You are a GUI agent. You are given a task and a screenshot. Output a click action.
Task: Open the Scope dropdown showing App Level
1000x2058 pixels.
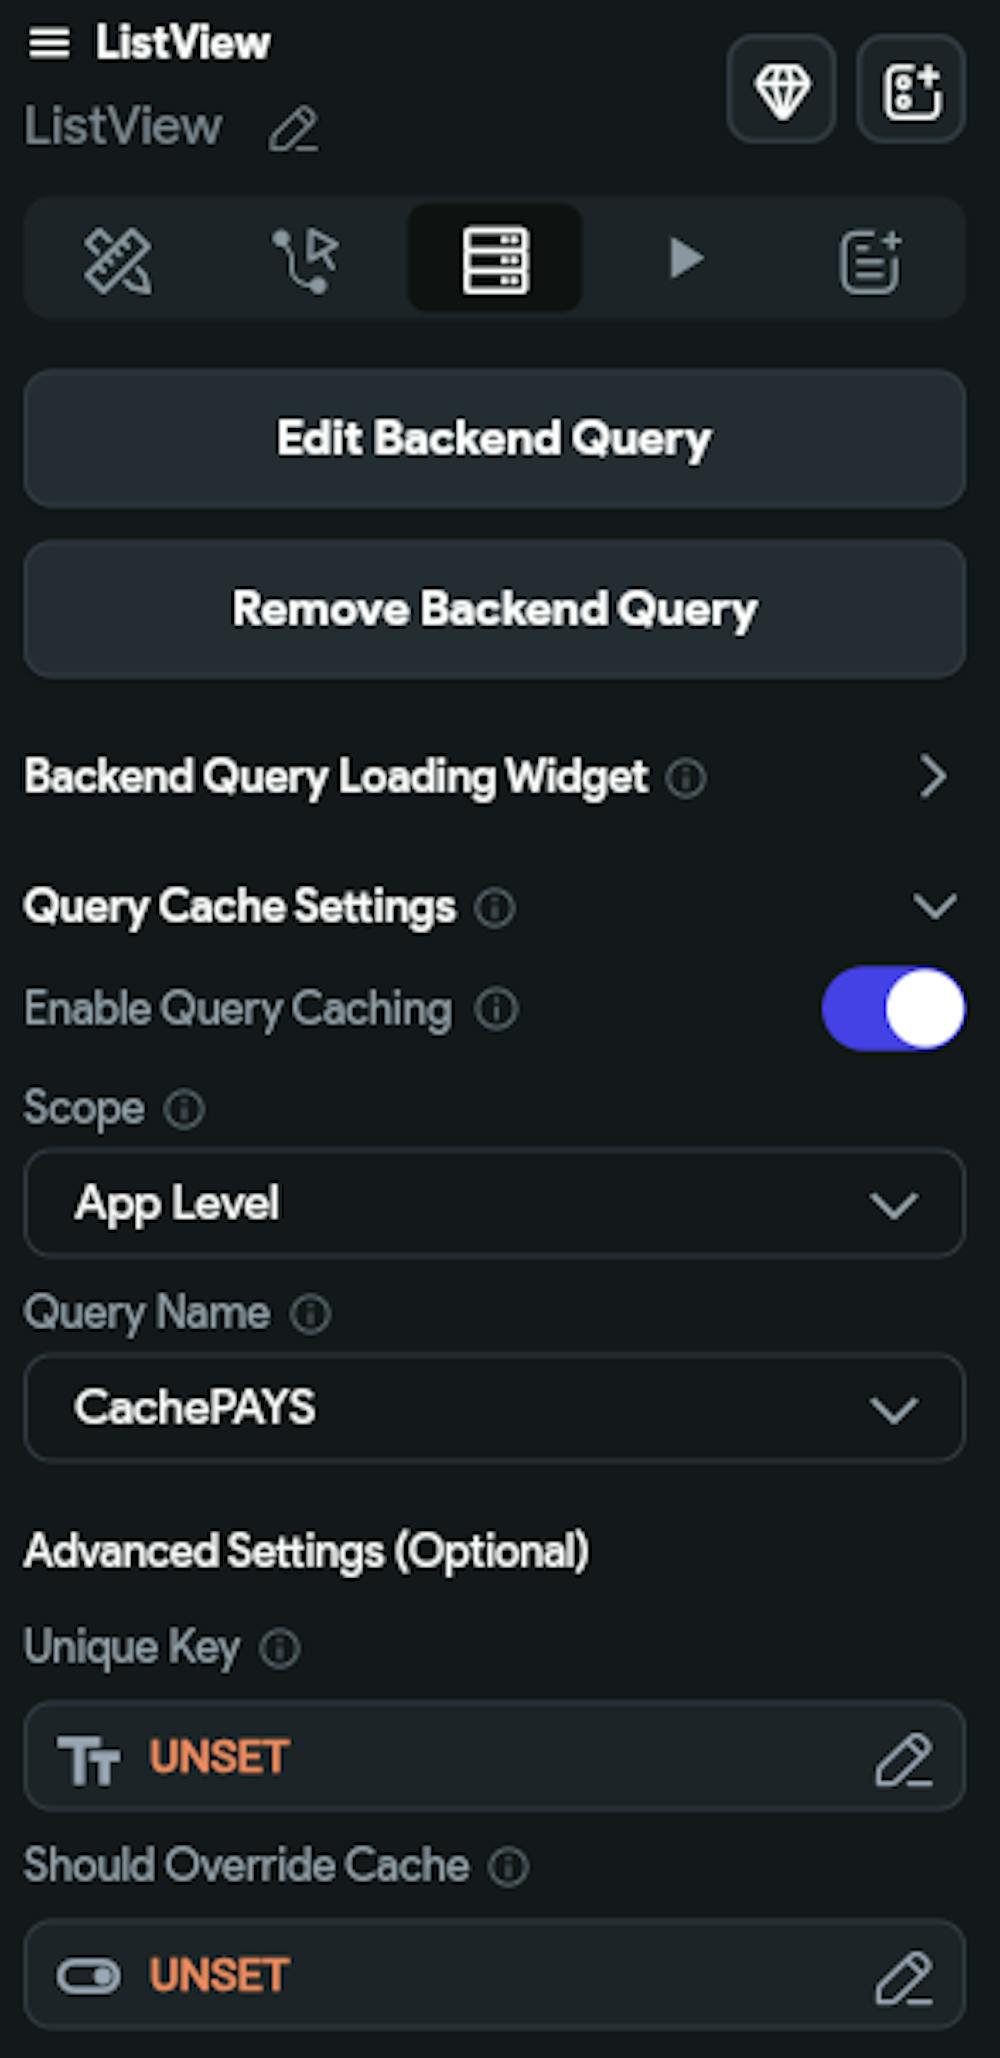coord(493,1204)
